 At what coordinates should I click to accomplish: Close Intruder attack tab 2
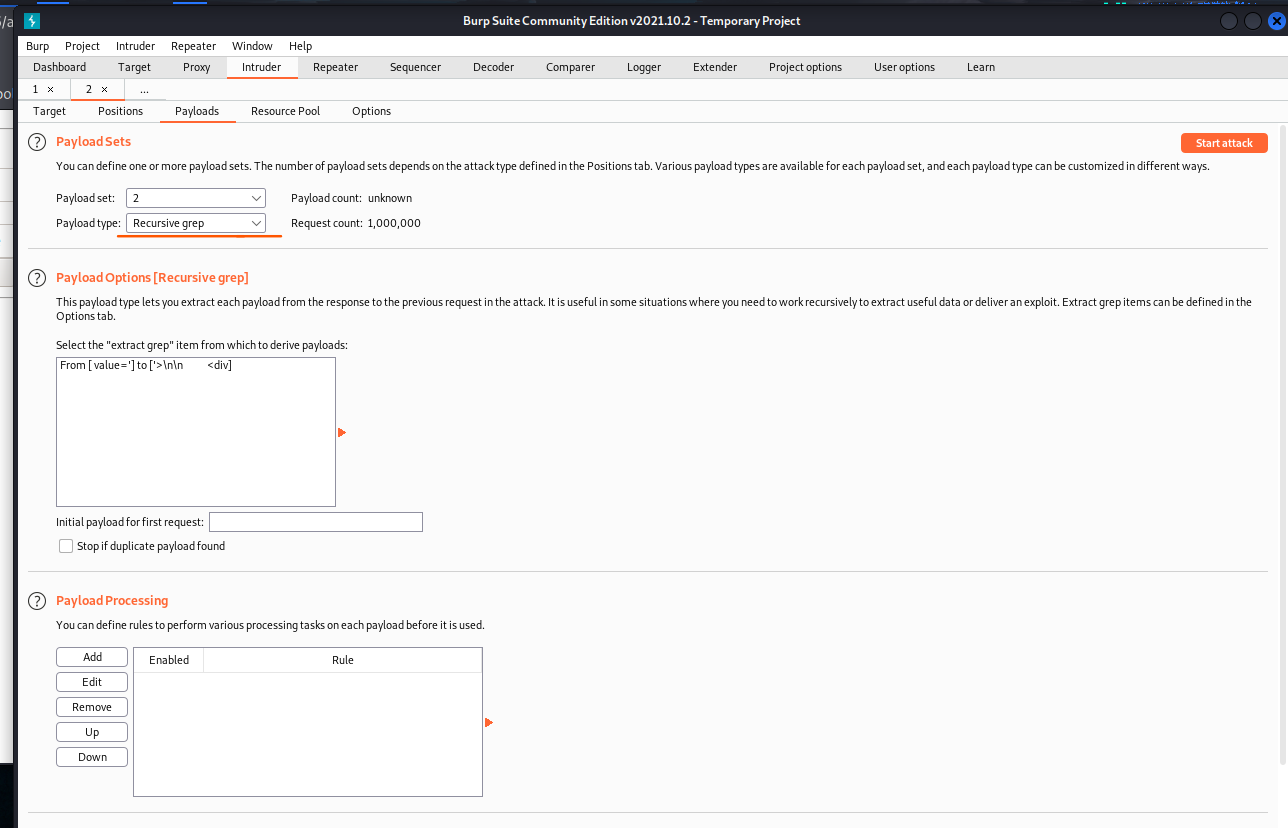[x=104, y=89]
